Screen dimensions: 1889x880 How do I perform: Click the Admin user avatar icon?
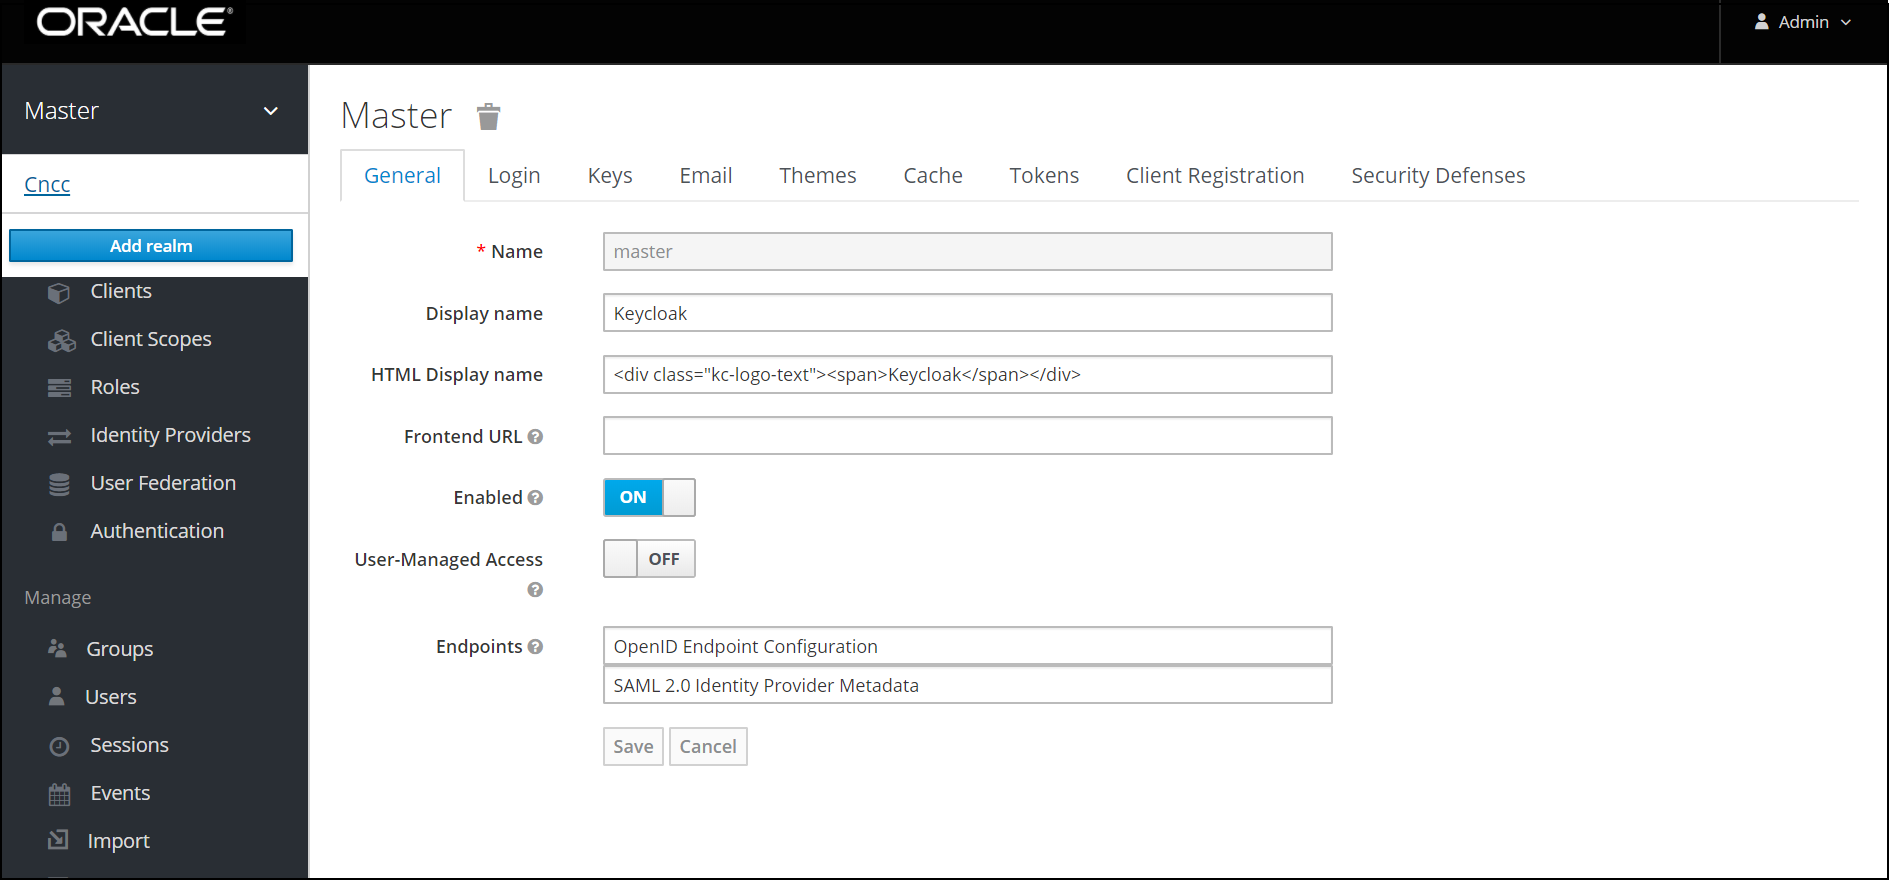1762,22
